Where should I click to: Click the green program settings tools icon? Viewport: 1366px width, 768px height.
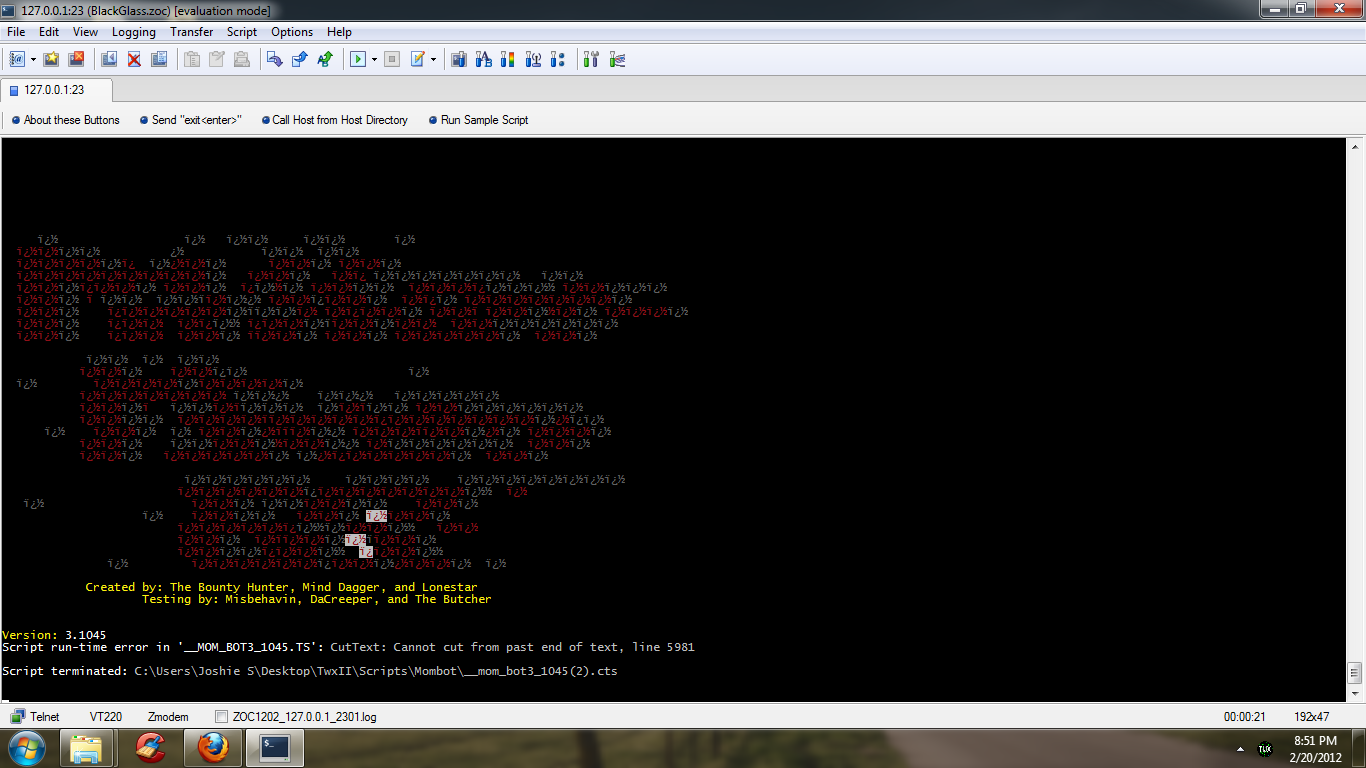coord(591,60)
